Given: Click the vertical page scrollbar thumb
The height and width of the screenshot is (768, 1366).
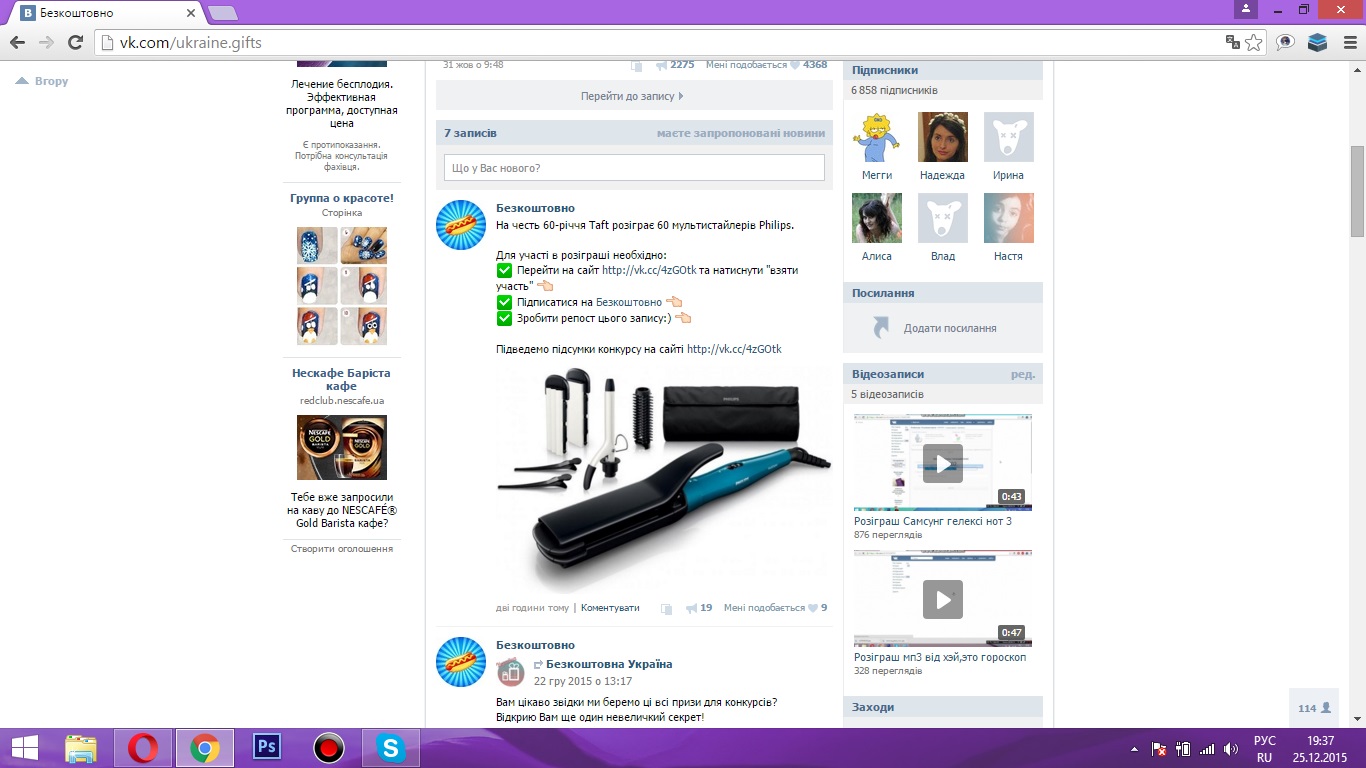Looking at the screenshot, I should (1357, 191).
